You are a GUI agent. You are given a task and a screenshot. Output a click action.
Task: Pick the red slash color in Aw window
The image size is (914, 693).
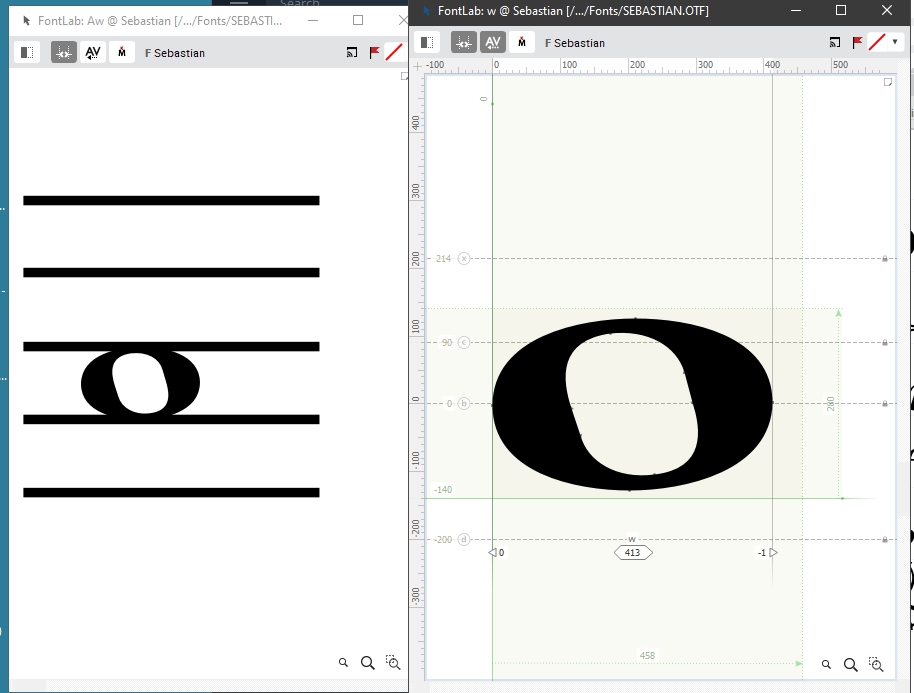395,52
